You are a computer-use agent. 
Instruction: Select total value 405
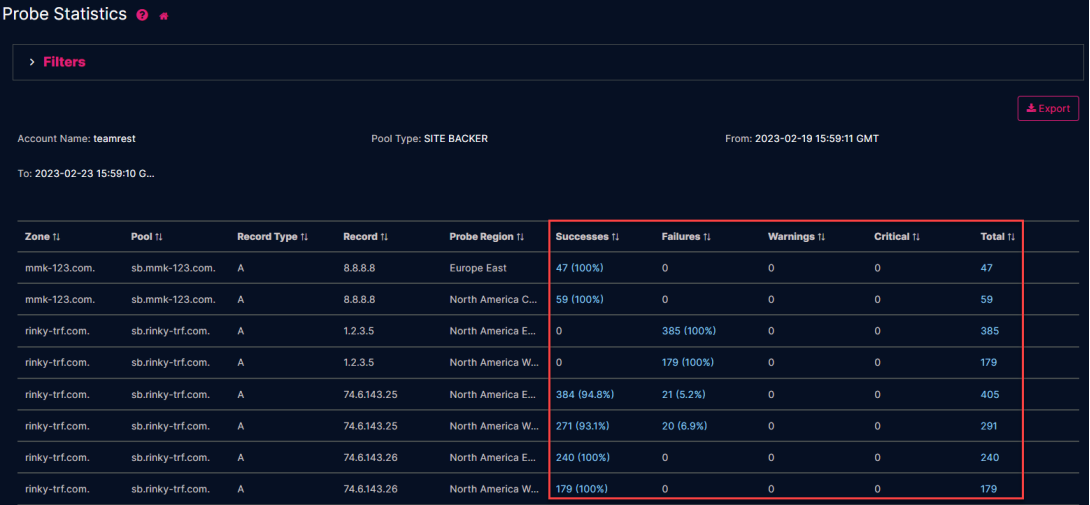pos(990,394)
